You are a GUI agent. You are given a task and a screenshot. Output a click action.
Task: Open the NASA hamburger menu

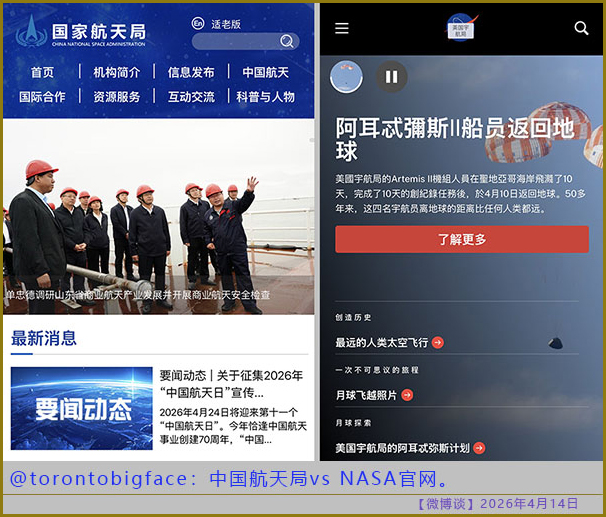342,28
